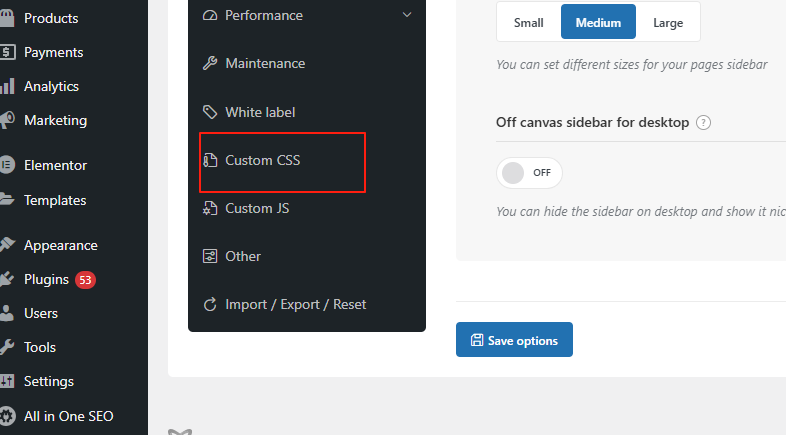Screen dimensions: 786x435
Task: Go to the Elementor menu item
Action: tap(55, 165)
